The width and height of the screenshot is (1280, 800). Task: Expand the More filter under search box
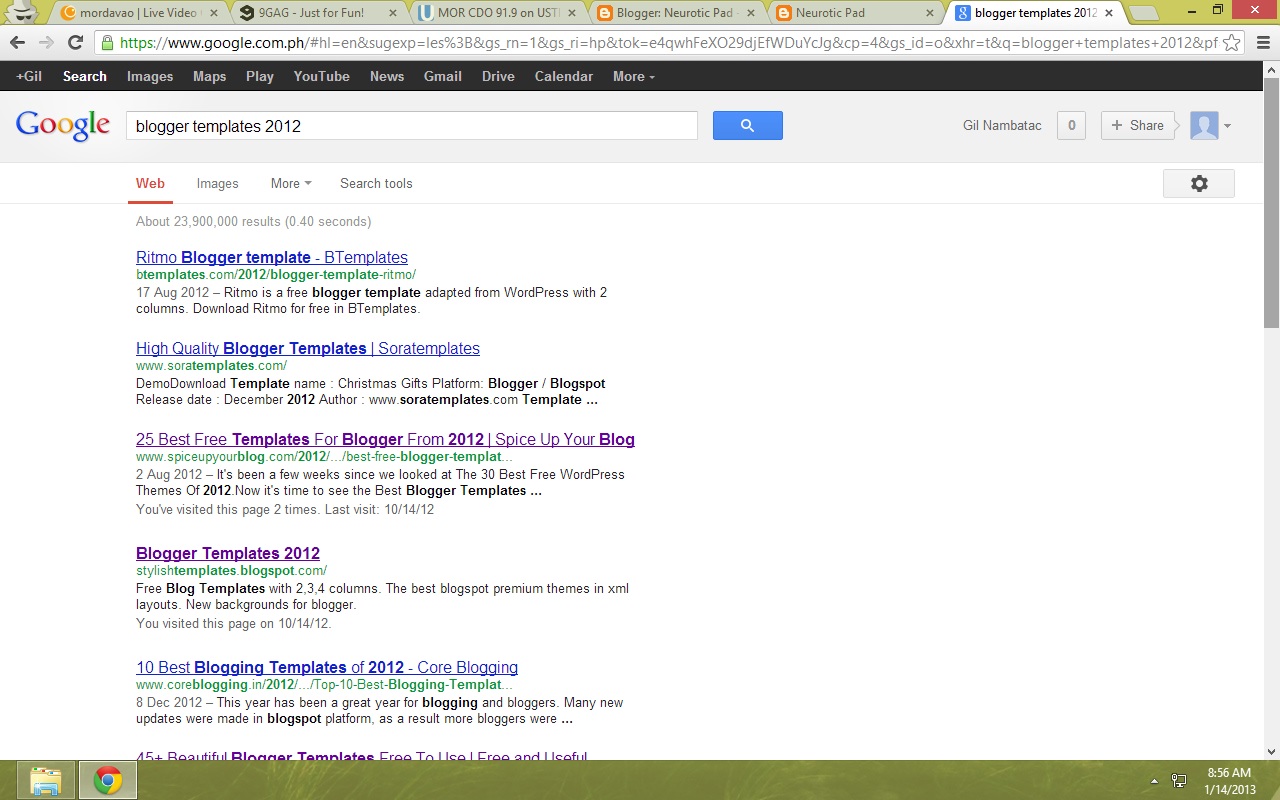click(x=291, y=183)
